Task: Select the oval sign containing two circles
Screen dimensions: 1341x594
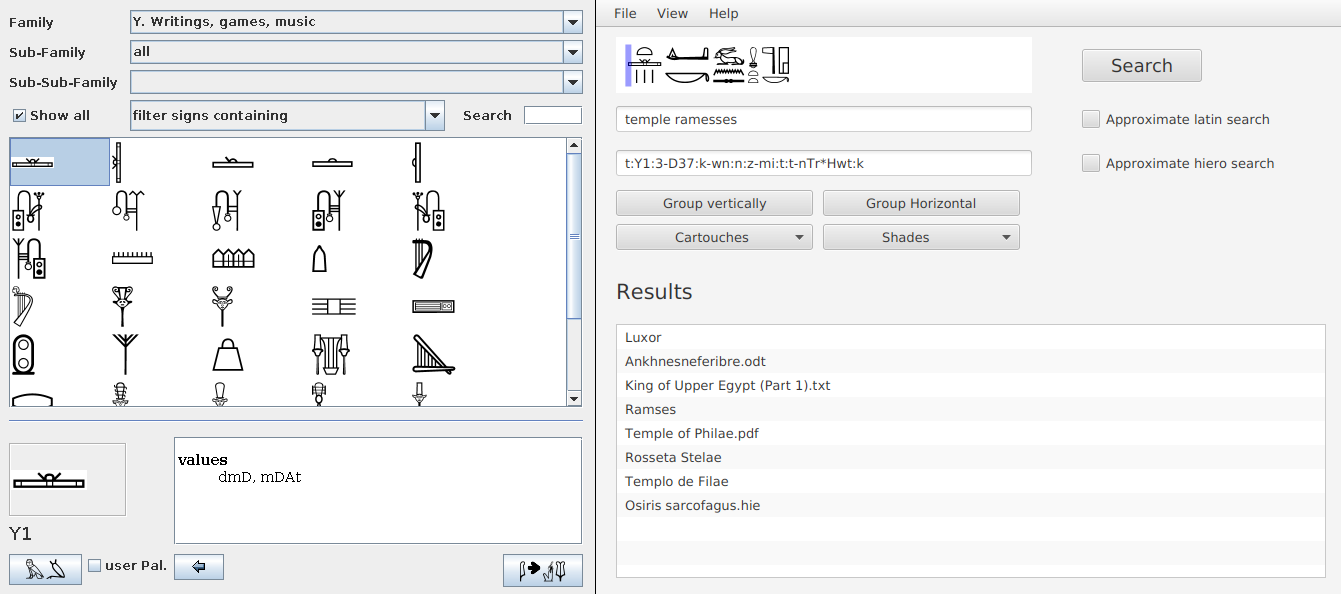Action: (24, 354)
